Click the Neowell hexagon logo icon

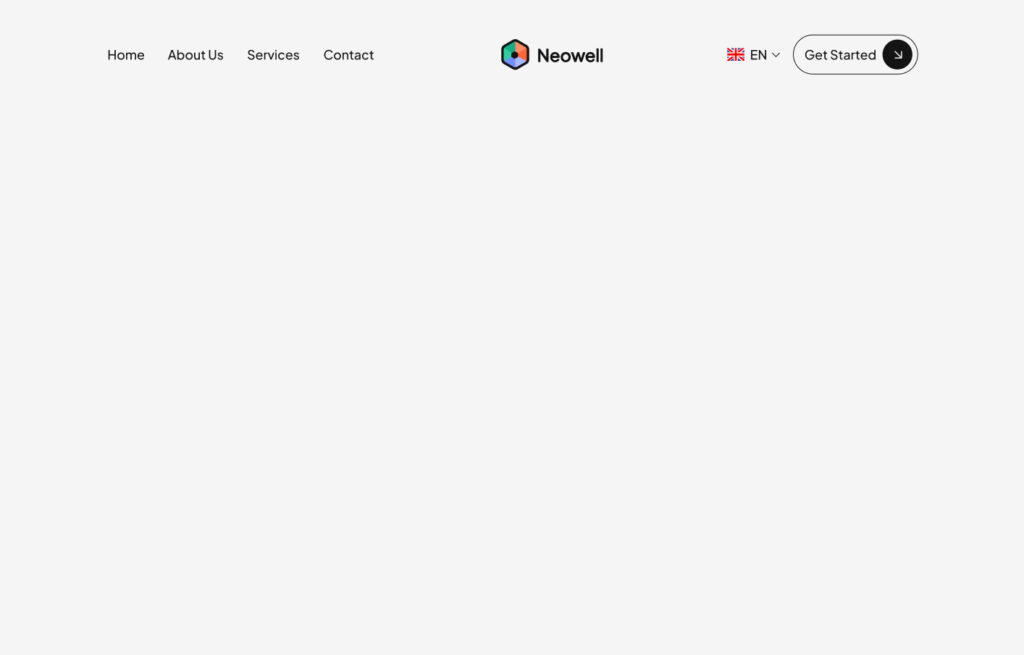coord(515,55)
